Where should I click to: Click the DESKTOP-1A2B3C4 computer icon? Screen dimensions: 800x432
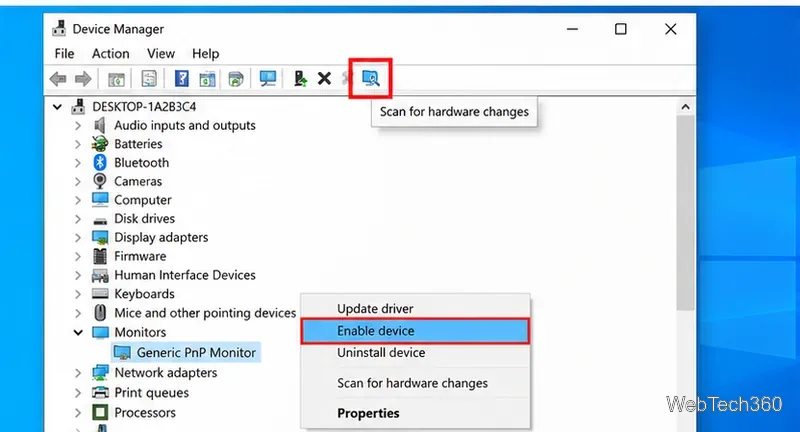(x=78, y=107)
